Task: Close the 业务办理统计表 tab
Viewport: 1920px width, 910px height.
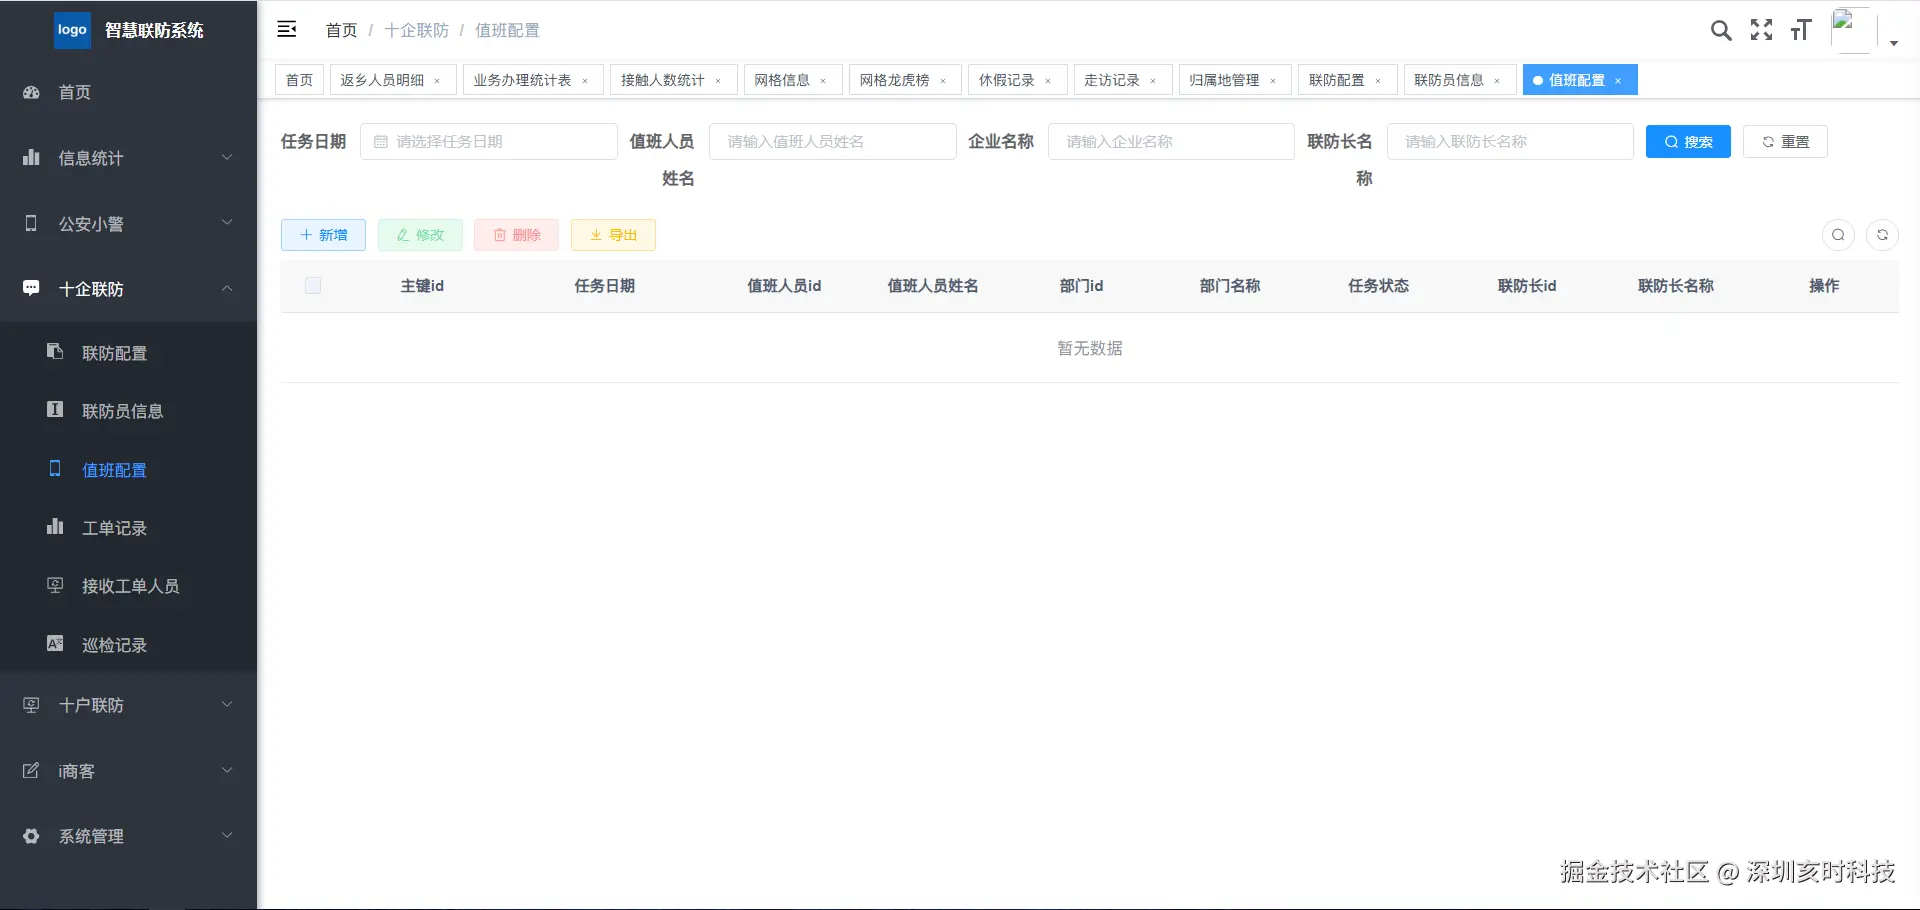Action: (x=585, y=81)
